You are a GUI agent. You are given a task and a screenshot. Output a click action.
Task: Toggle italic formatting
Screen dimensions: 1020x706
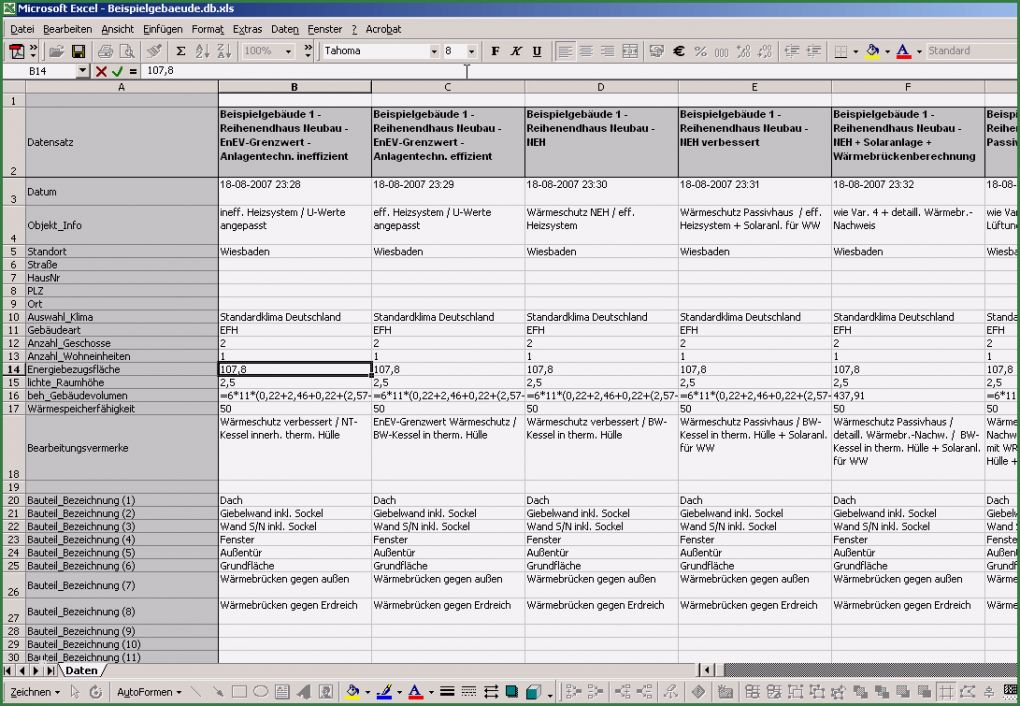coord(515,51)
